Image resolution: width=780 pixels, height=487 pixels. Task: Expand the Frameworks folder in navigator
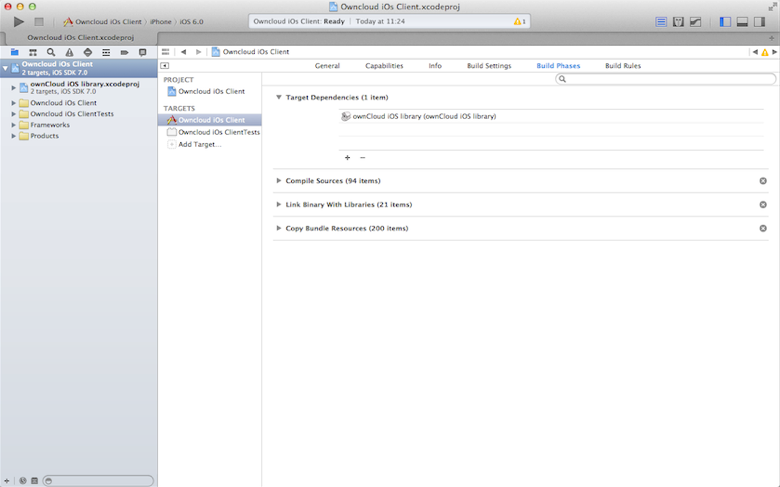(14, 125)
